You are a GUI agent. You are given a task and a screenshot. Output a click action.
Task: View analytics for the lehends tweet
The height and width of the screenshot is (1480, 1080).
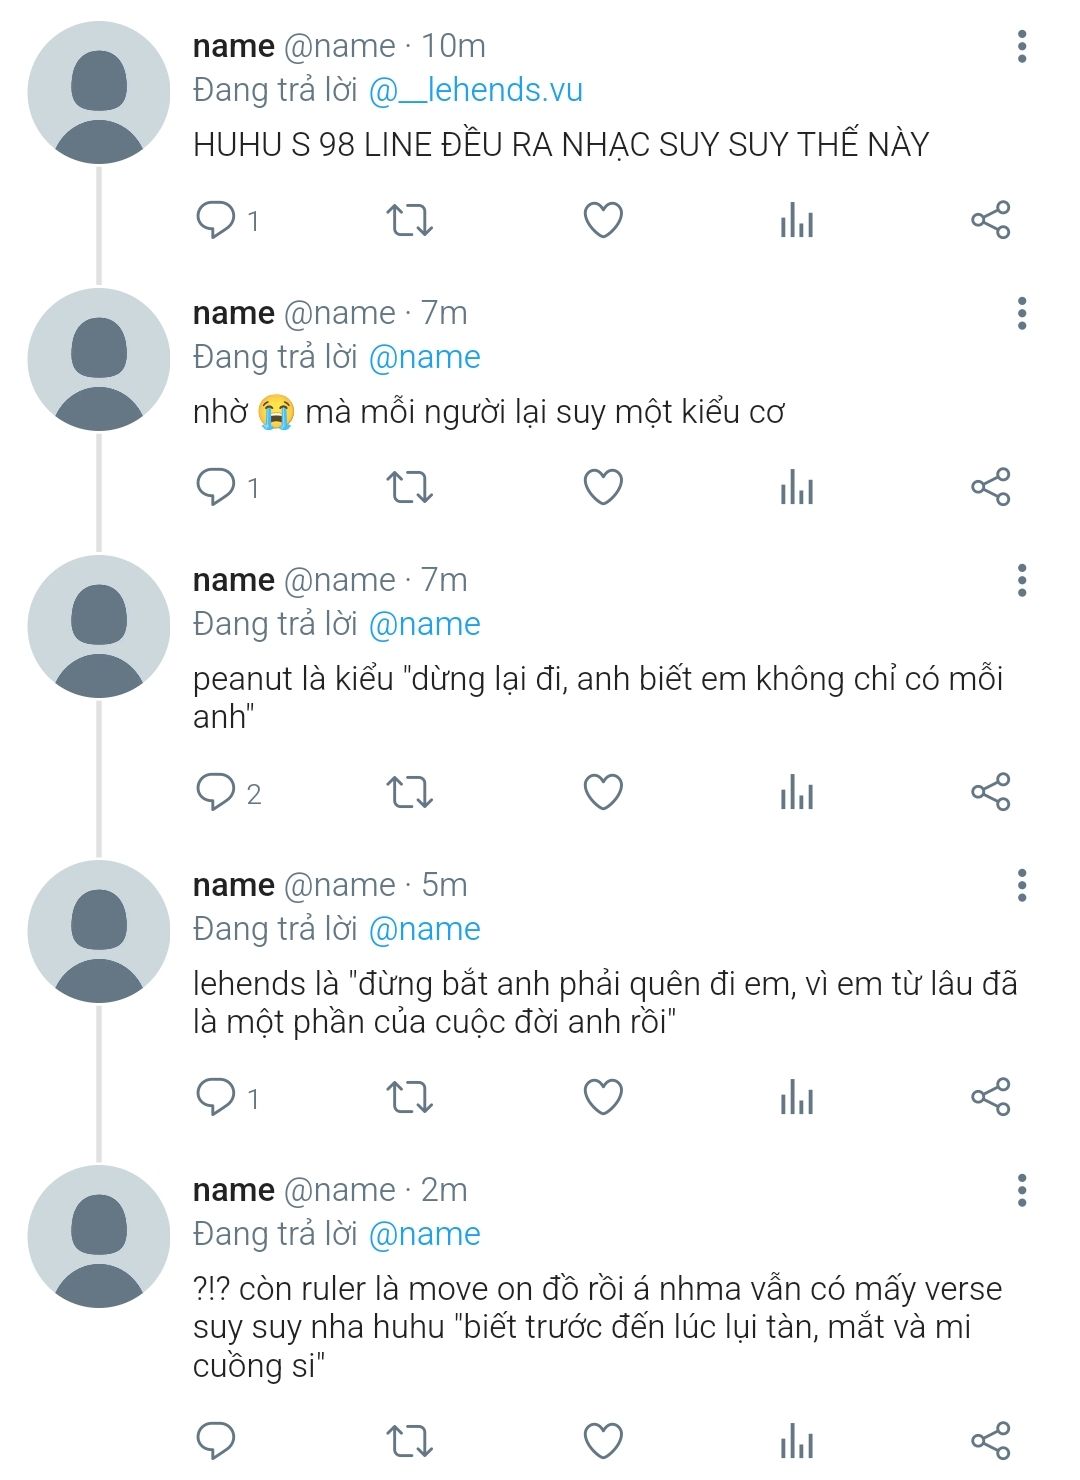pos(797,1097)
